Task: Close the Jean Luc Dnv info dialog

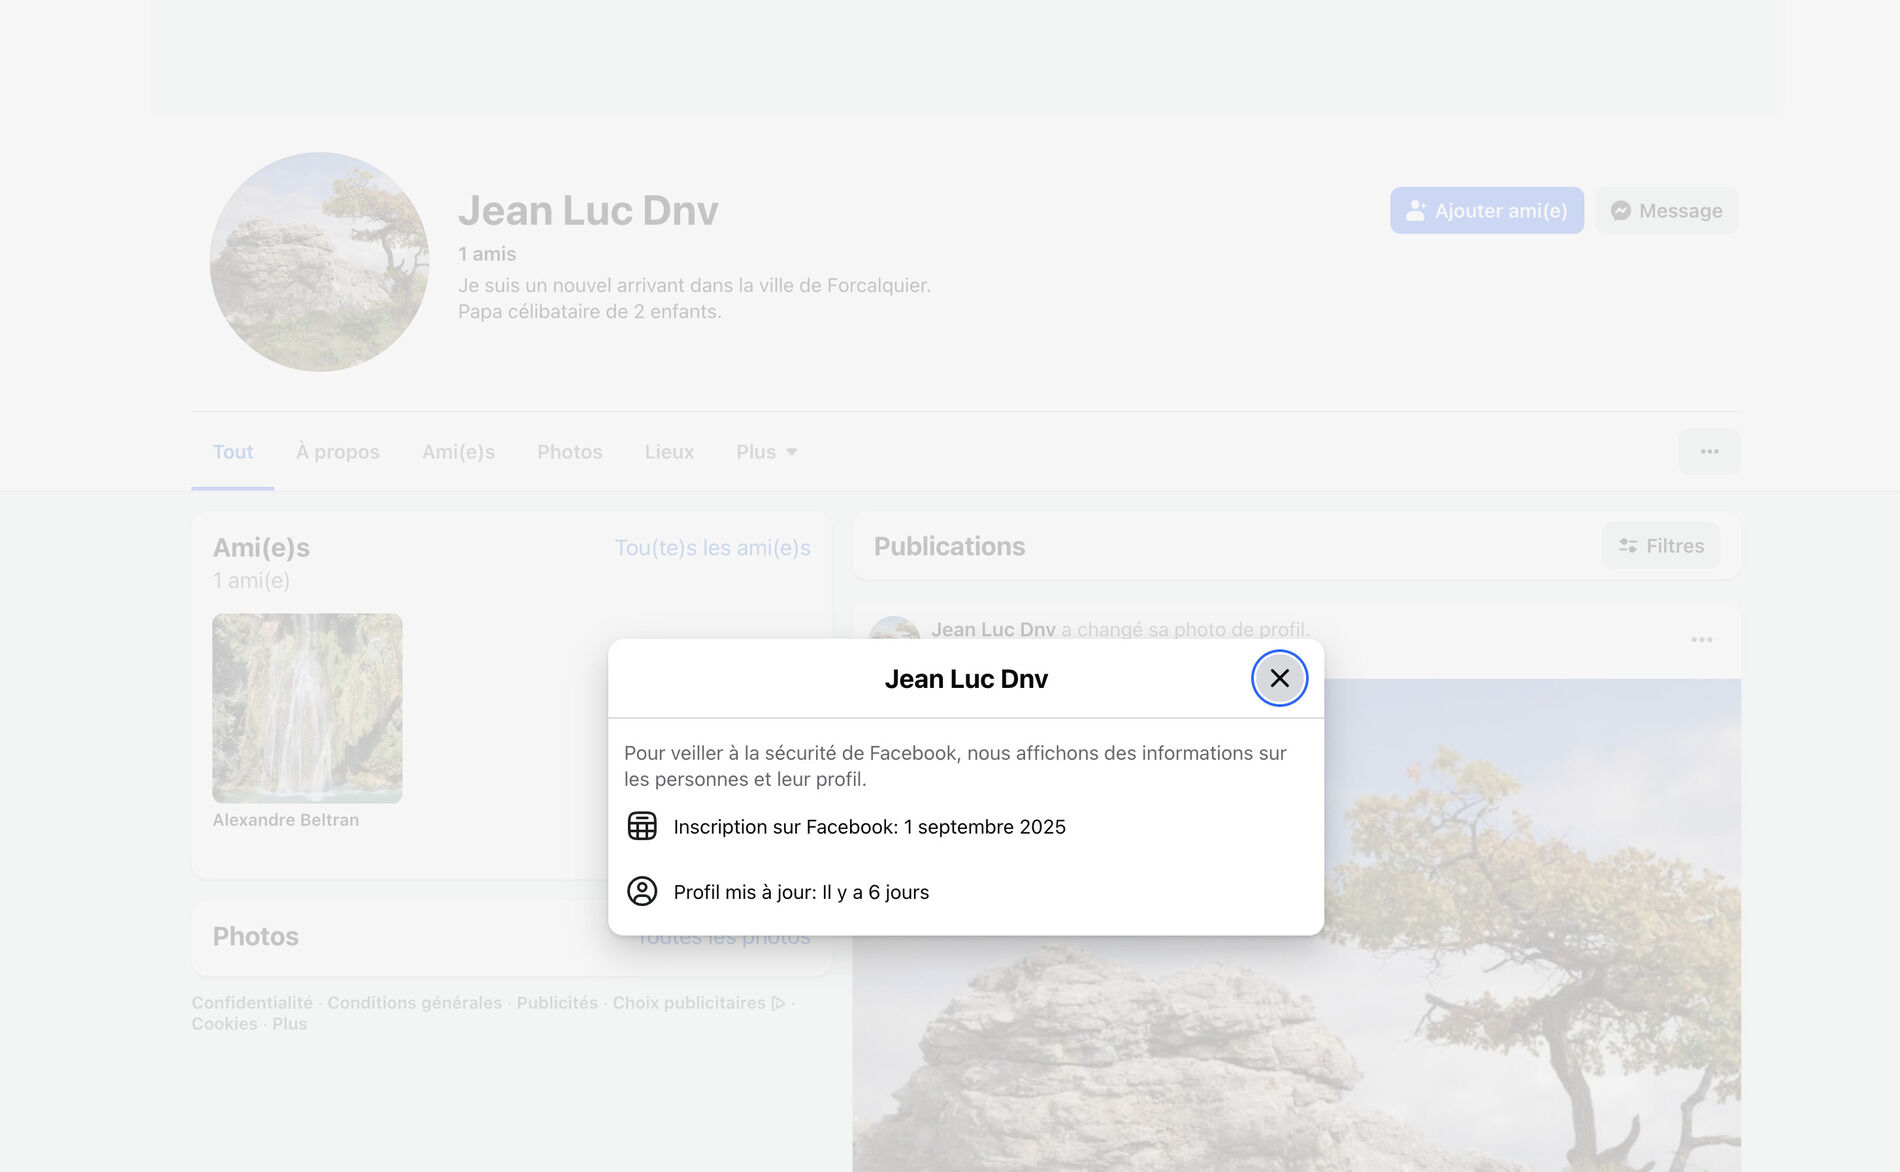Action: [x=1279, y=678]
